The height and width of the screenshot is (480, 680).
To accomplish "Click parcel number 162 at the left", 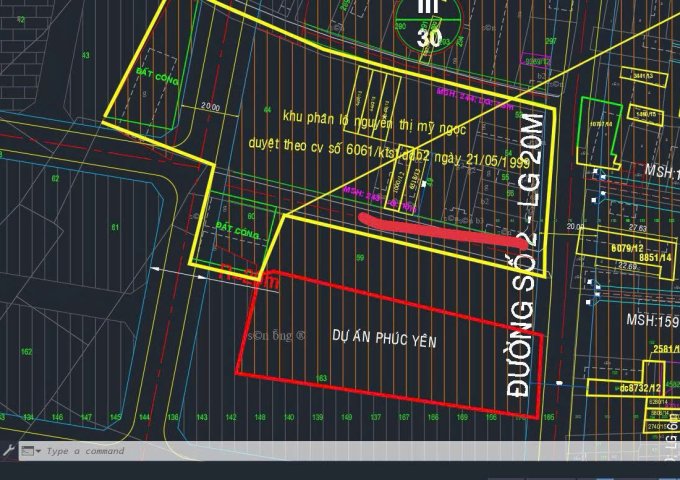I will pos(27,351).
